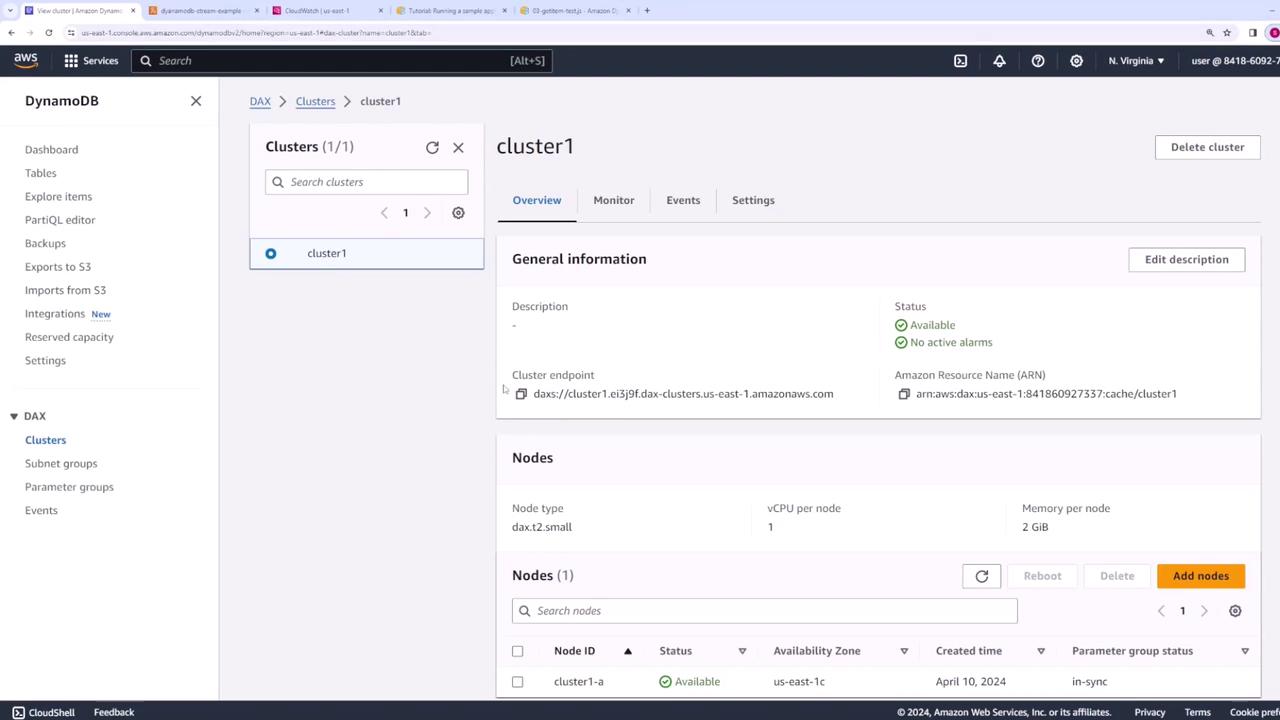
Task: Check the cluster1-a node checkbox
Action: coord(518,682)
